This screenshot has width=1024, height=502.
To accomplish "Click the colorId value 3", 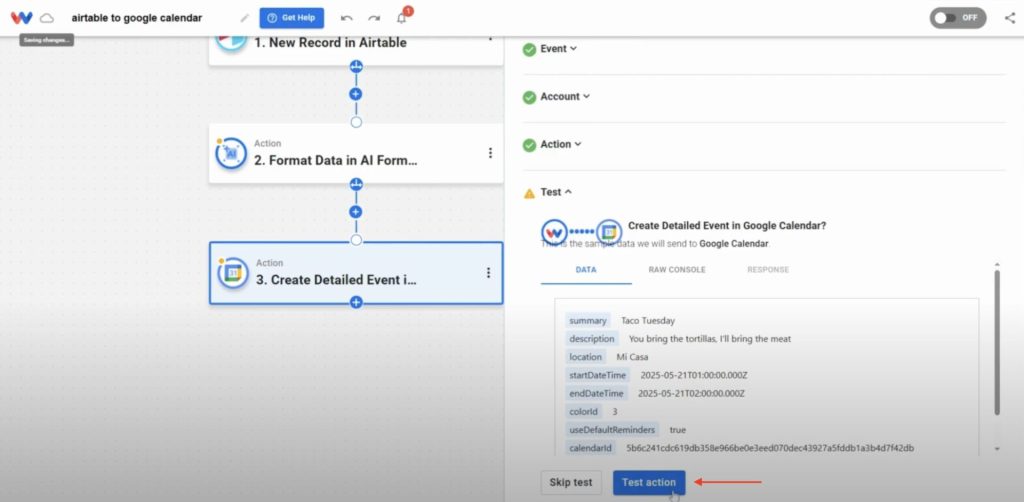I will point(615,412).
